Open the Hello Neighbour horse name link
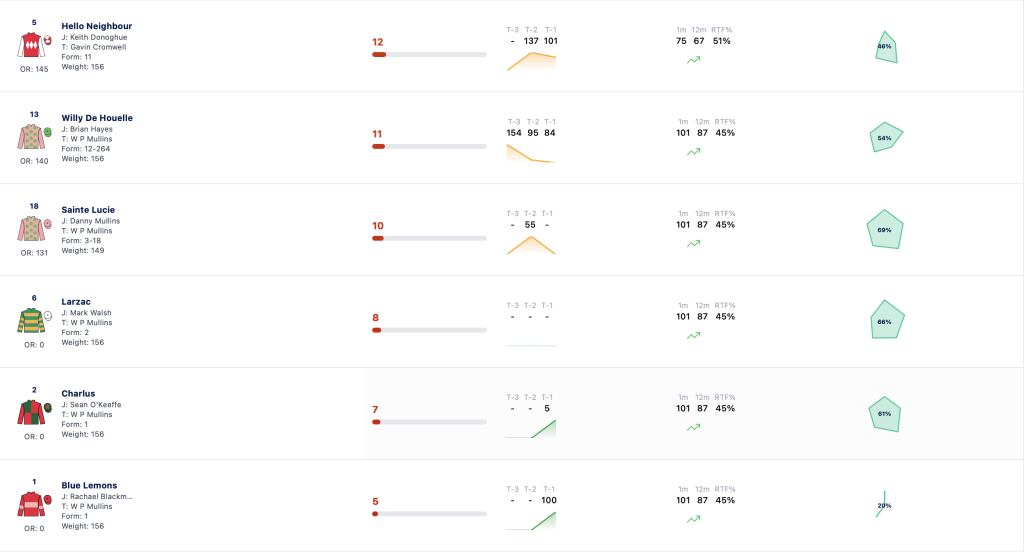Image resolution: width=1024 pixels, height=552 pixels. (x=97, y=26)
